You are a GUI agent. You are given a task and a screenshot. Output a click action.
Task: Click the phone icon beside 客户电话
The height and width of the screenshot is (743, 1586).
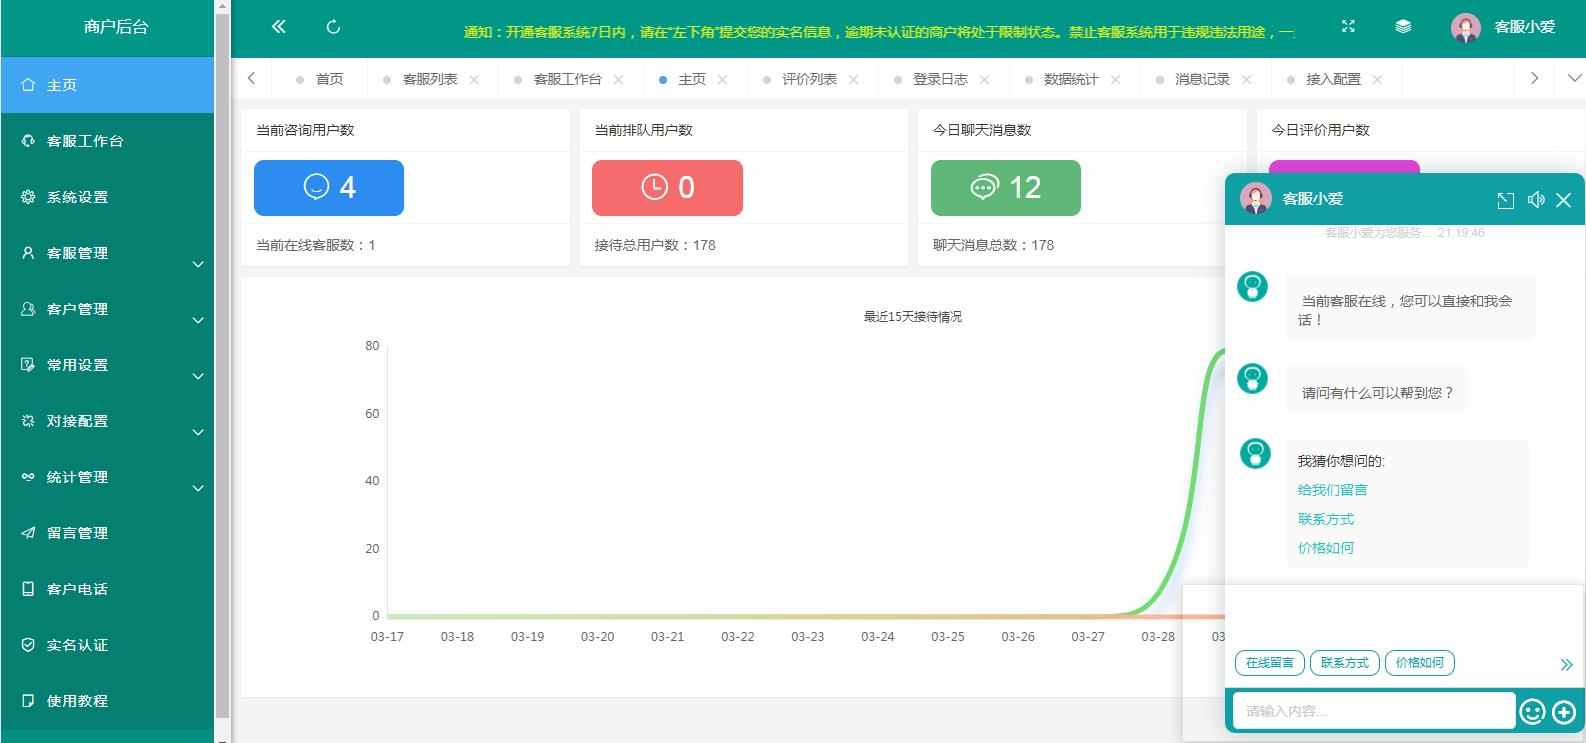[x=28, y=589]
